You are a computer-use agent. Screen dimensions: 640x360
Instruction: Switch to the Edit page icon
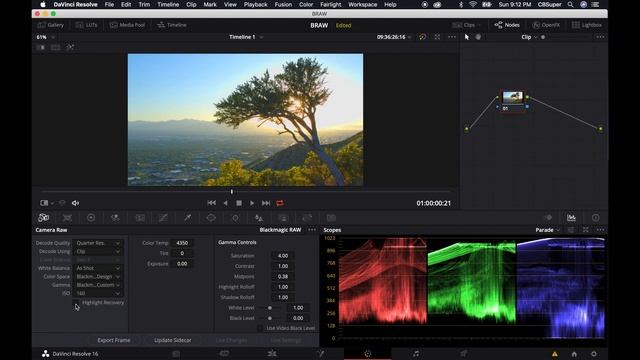pyautogui.click(x=272, y=353)
